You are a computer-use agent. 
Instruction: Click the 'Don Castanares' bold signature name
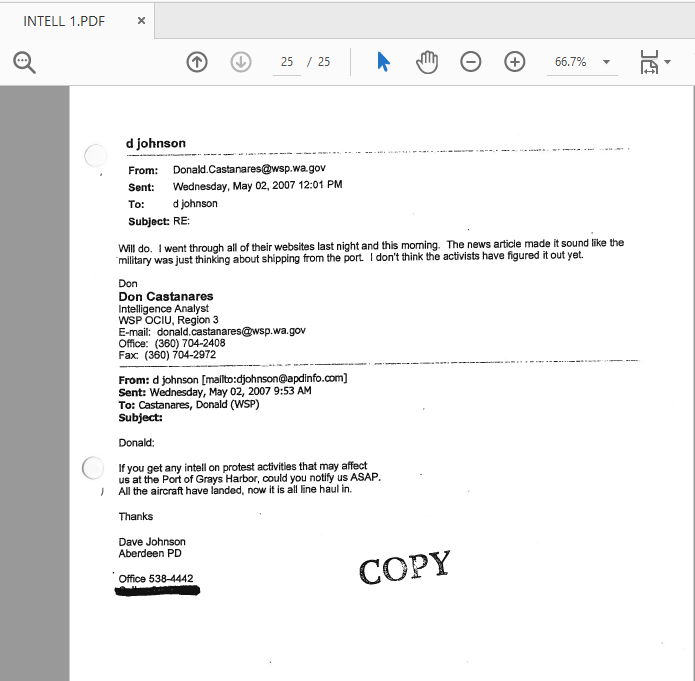[165, 296]
